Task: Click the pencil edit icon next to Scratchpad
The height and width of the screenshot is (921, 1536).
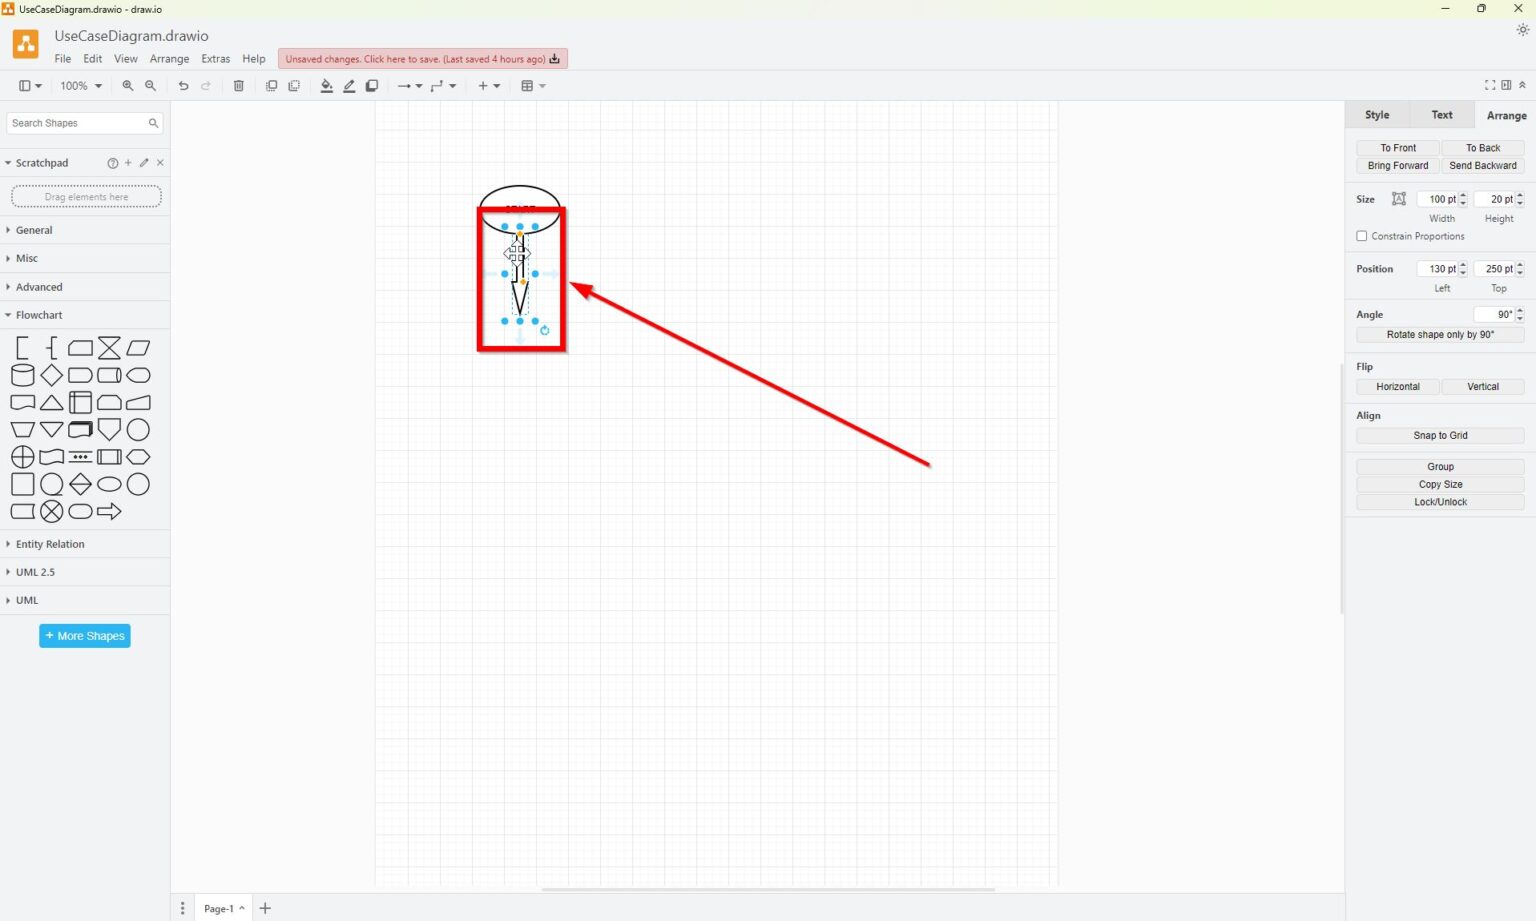Action: pos(143,162)
